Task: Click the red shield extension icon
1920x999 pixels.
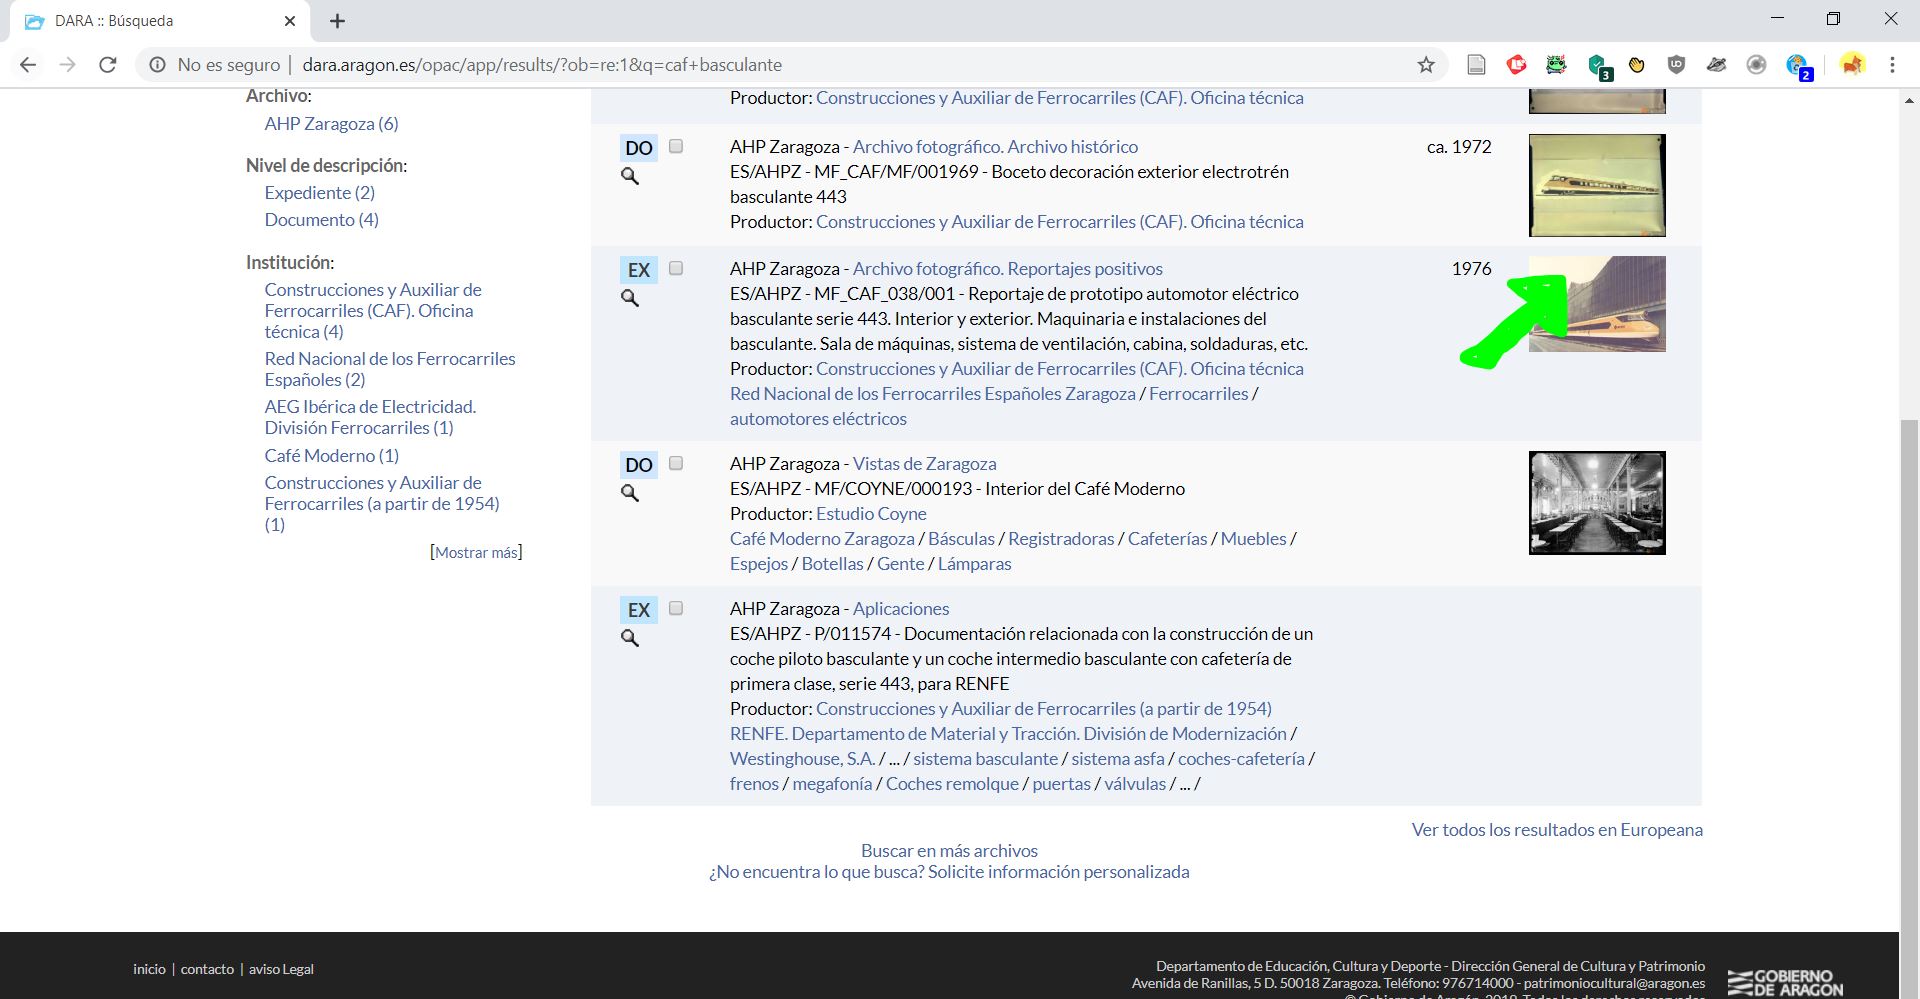Action: pyautogui.click(x=1517, y=65)
